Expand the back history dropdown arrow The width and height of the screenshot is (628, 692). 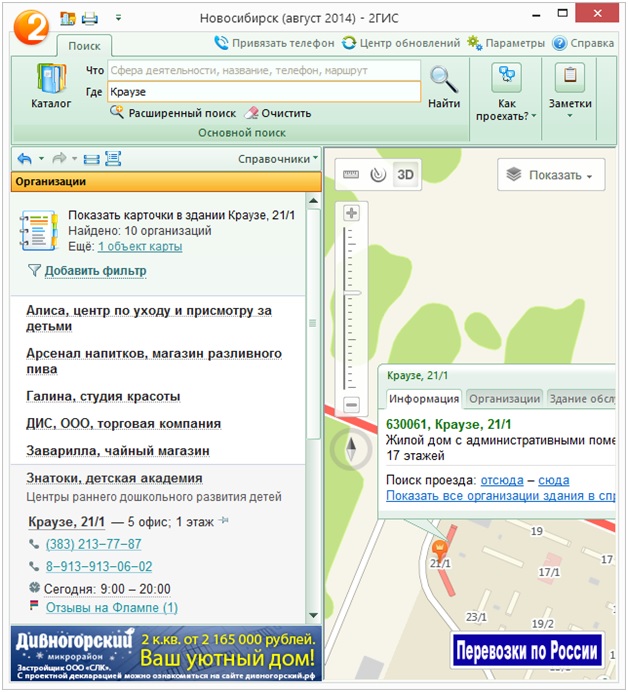coord(41,158)
